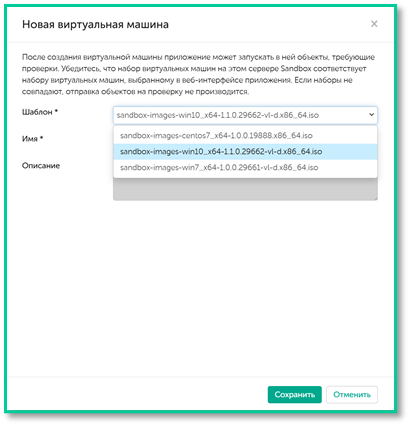Image resolution: width=410 pixels, height=426 pixels.
Task: Click the Новая виртуальная машина dialog title
Action: click(95, 25)
